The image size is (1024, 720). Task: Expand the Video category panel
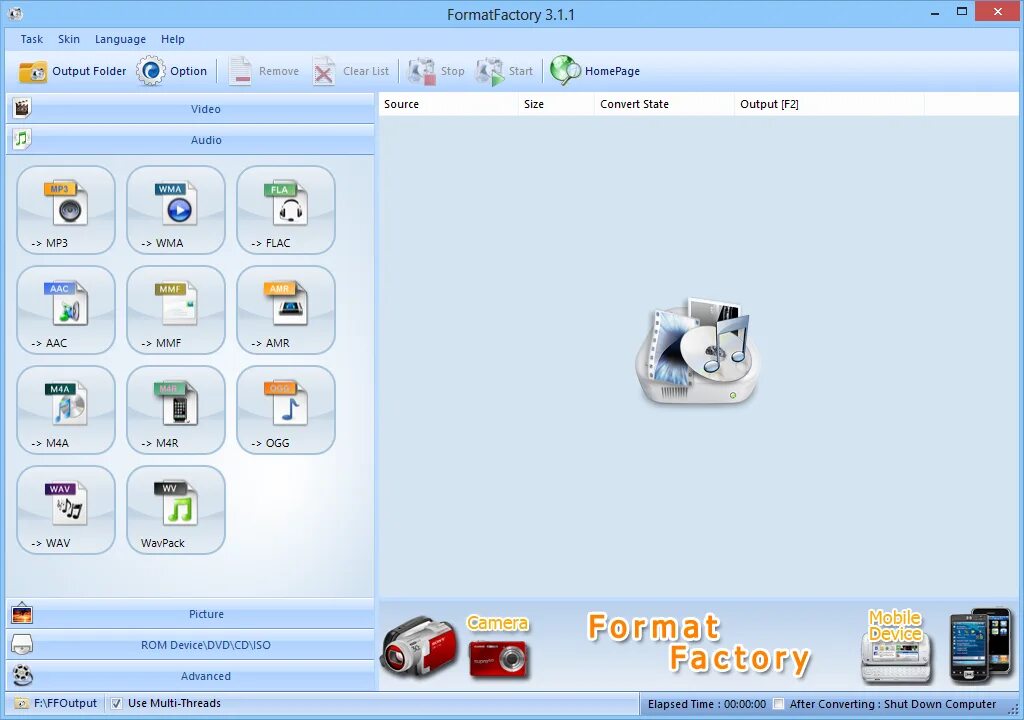[190, 108]
